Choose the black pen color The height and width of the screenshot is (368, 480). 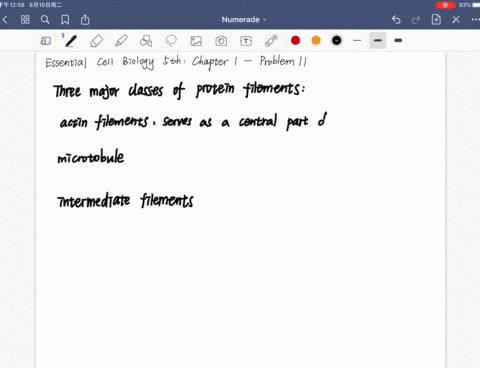(x=337, y=41)
